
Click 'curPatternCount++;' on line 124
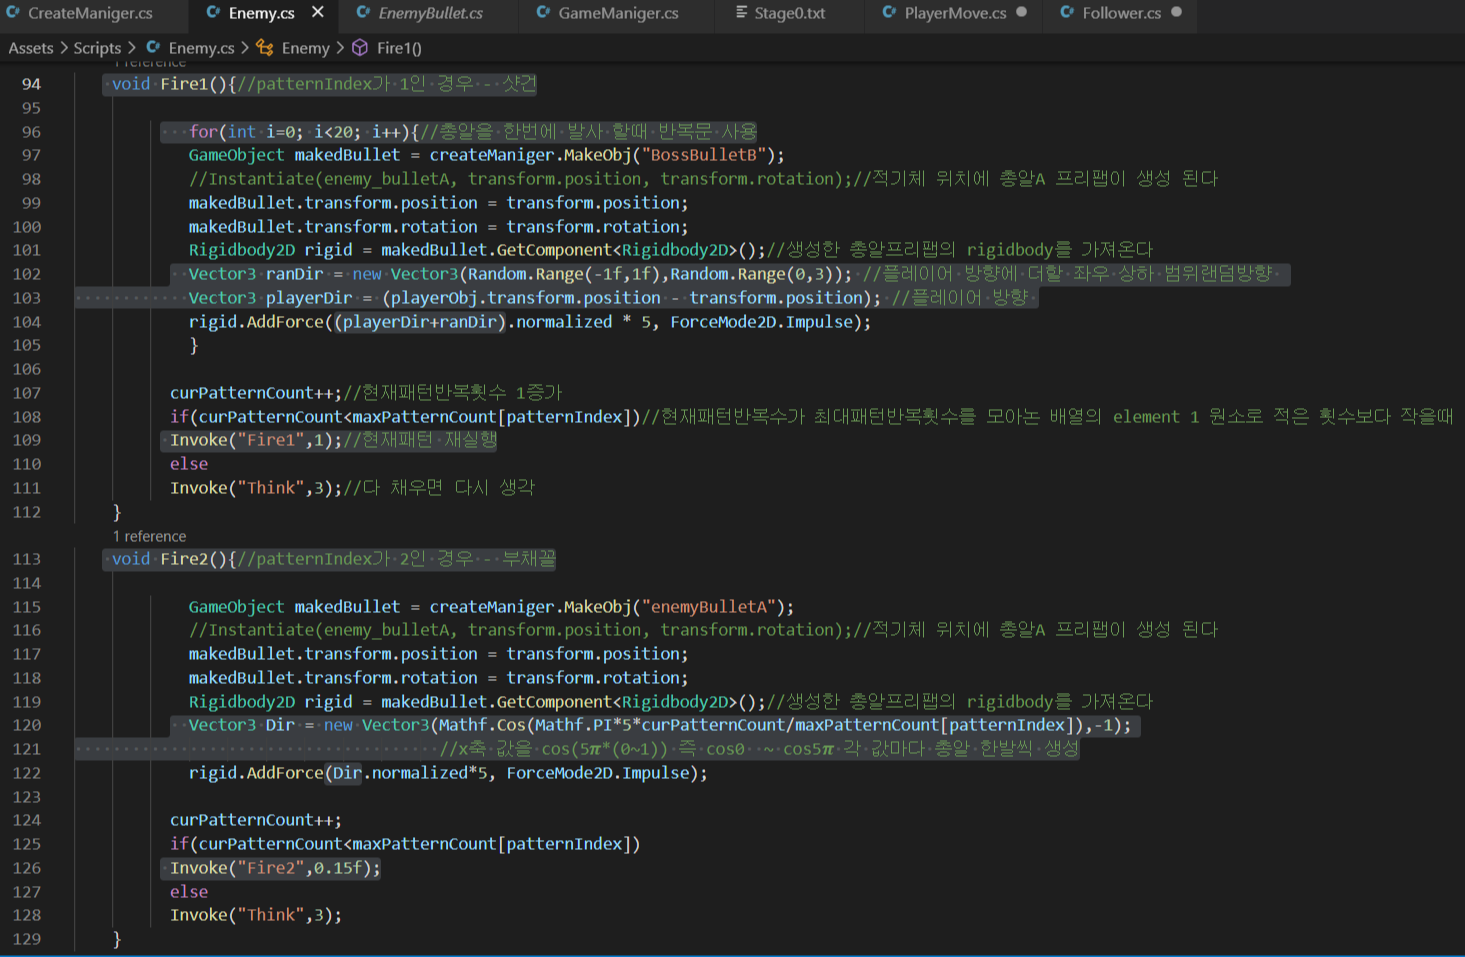256,820
